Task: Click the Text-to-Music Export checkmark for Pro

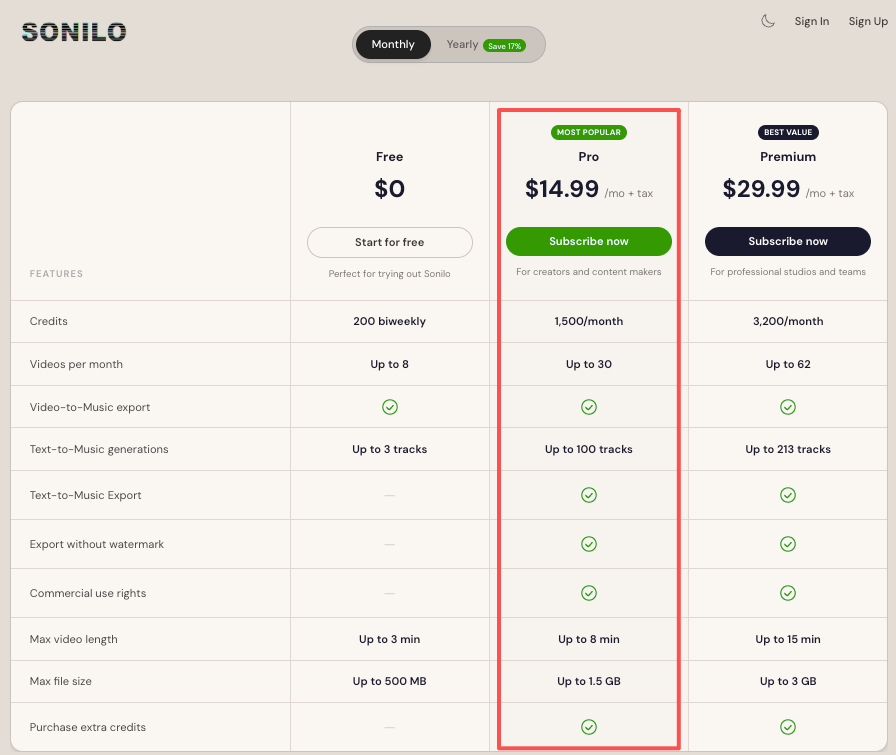Action: (588, 494)
